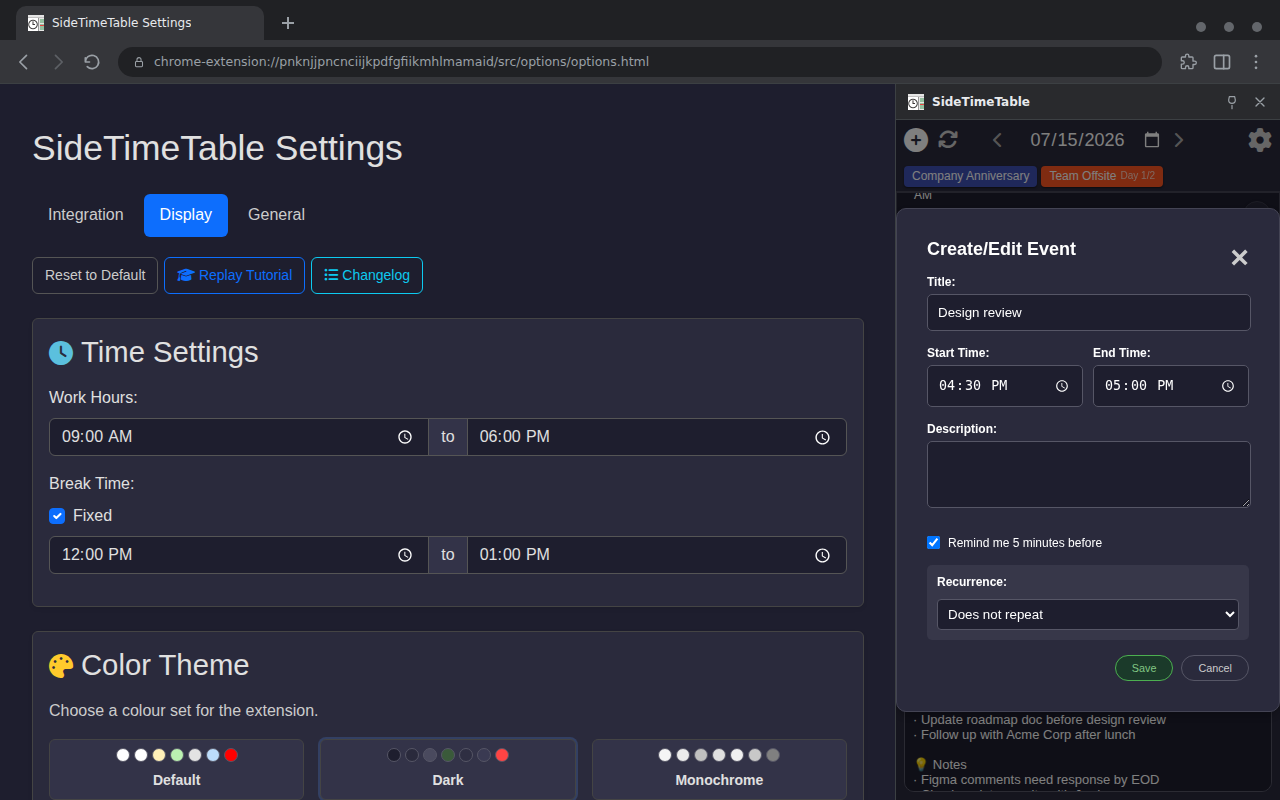
Task: Save the event
Action: (x=1144, y=668)
